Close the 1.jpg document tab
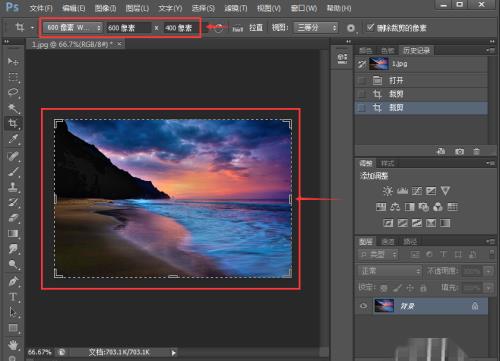 119,44
